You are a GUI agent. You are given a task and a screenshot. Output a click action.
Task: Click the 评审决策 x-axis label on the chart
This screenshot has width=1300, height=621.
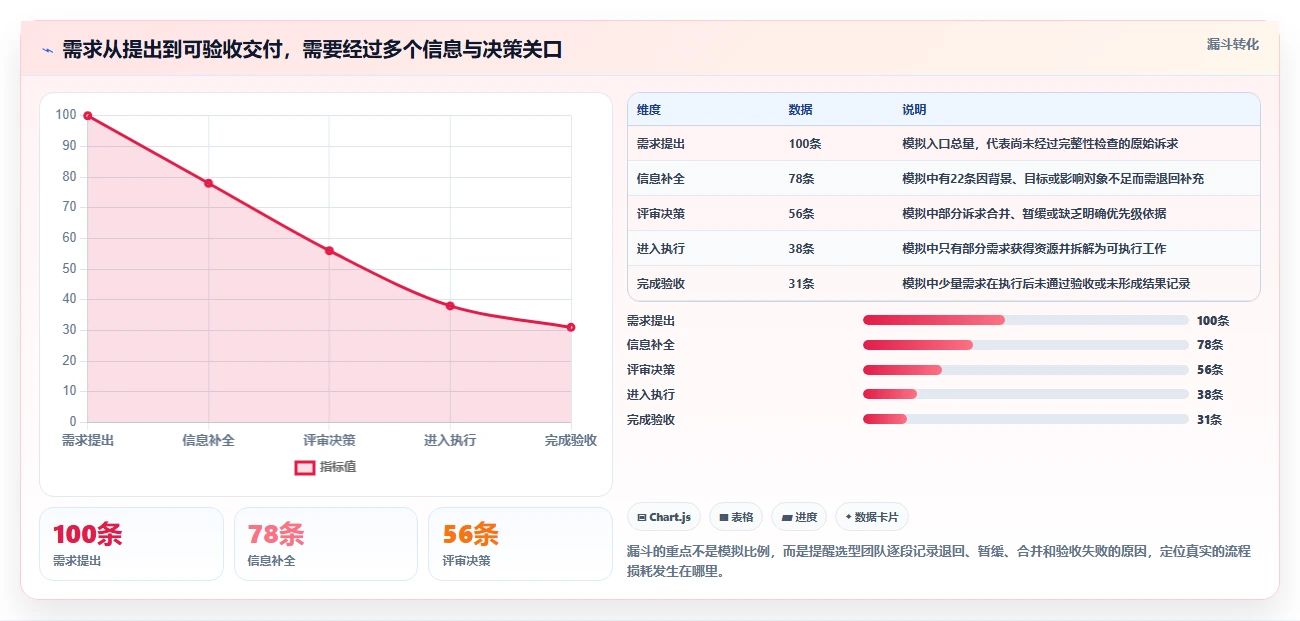[329, 440]
